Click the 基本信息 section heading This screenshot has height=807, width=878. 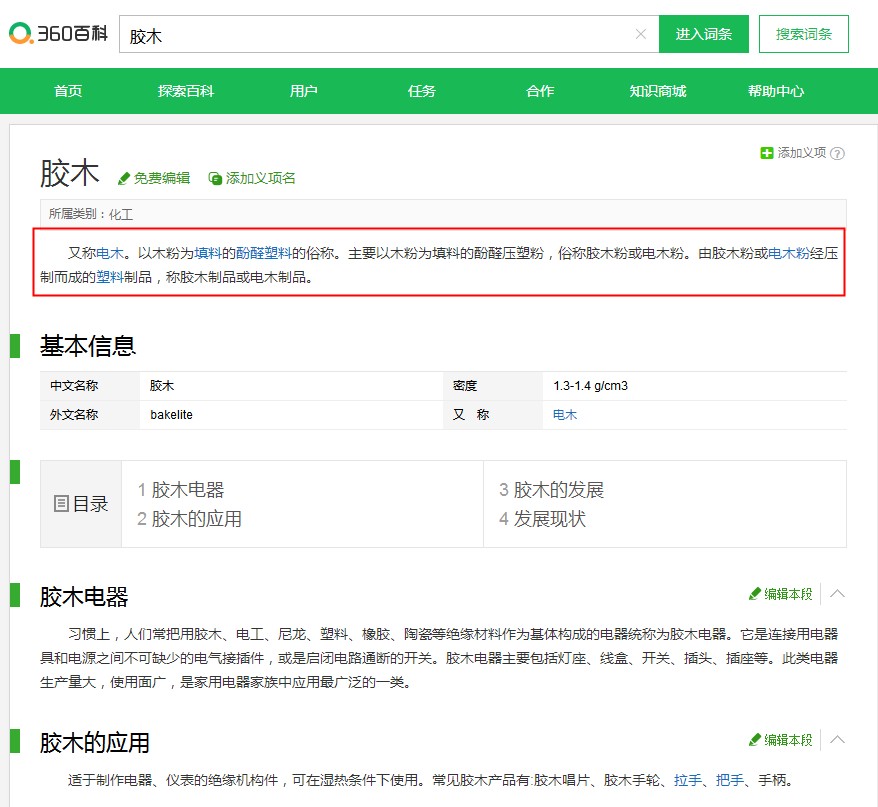click(88, 346)
